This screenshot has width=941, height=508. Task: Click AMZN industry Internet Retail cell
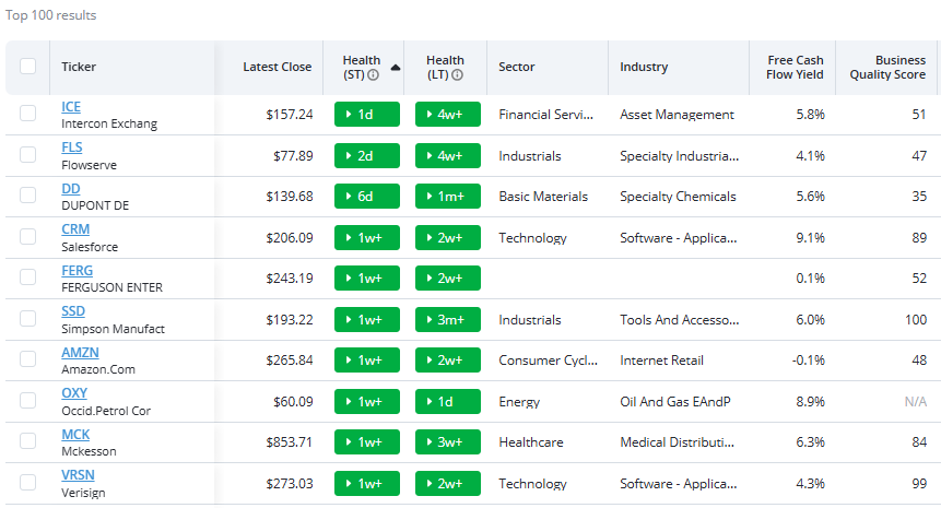[x=662, y=360]
